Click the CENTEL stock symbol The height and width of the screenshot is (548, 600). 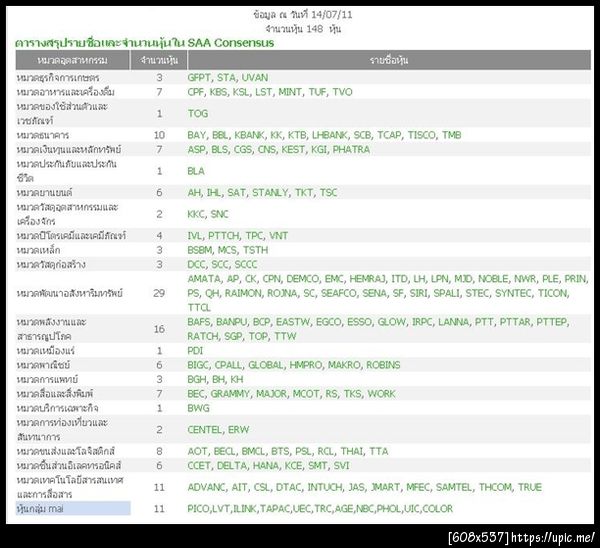click(x=205, y=430)
